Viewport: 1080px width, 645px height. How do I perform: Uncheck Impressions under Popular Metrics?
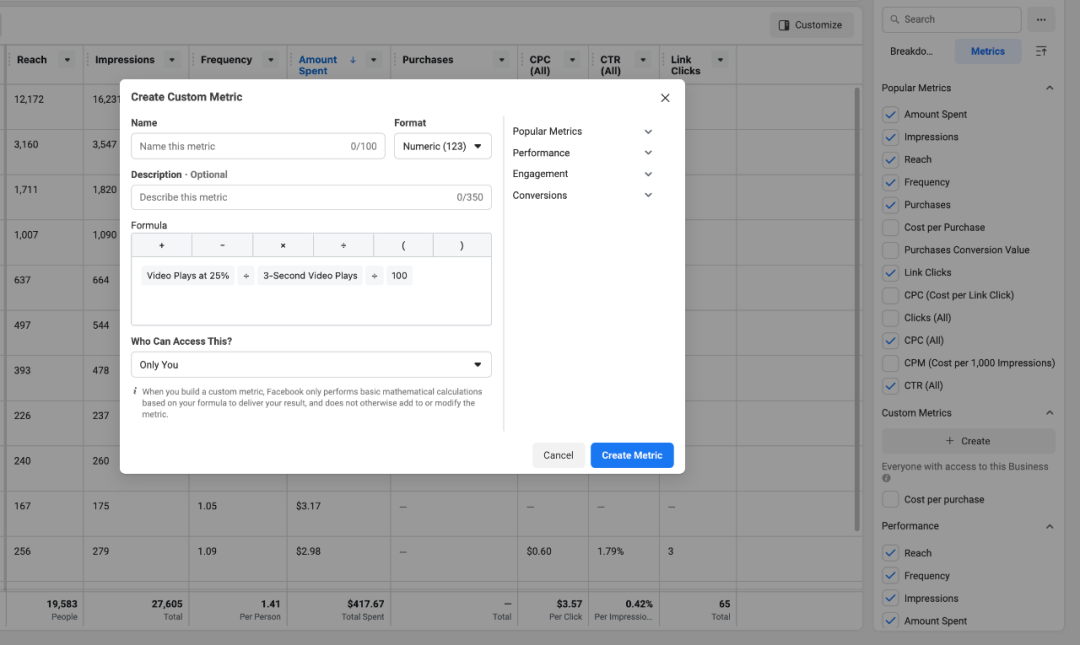(x=891, y=137)
